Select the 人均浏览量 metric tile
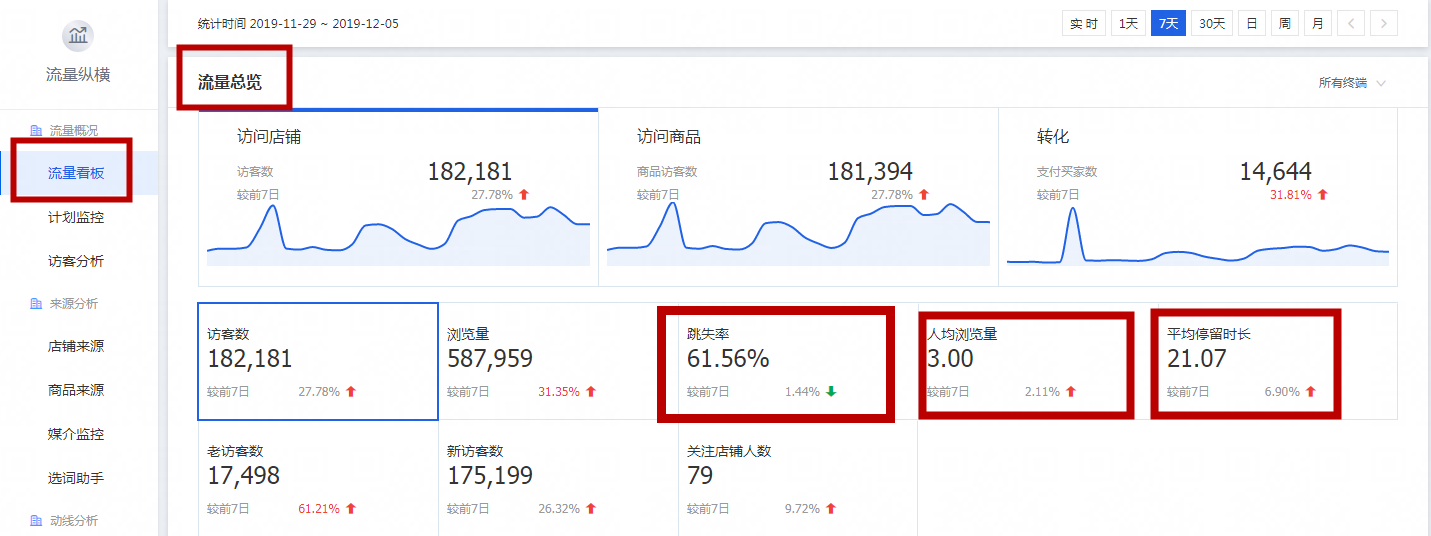Image resolution: width=1431 pixels, height=536 pixels. pos(1038,361)
